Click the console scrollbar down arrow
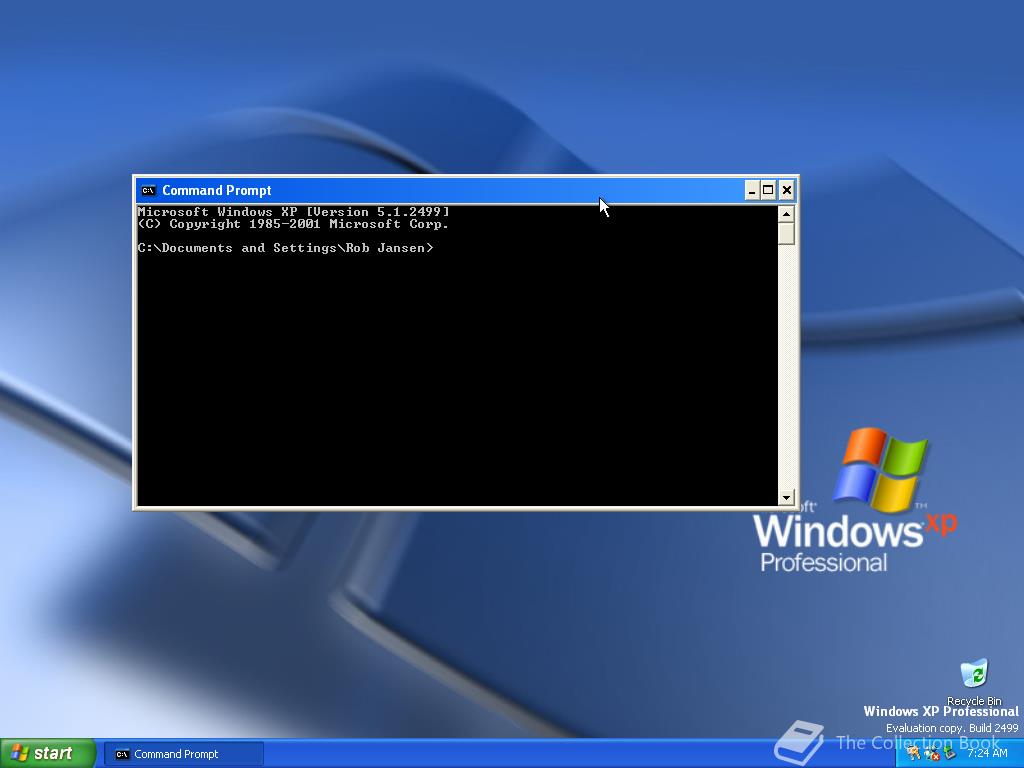Viewport: 1024px width, 768px height. (786, 498)
